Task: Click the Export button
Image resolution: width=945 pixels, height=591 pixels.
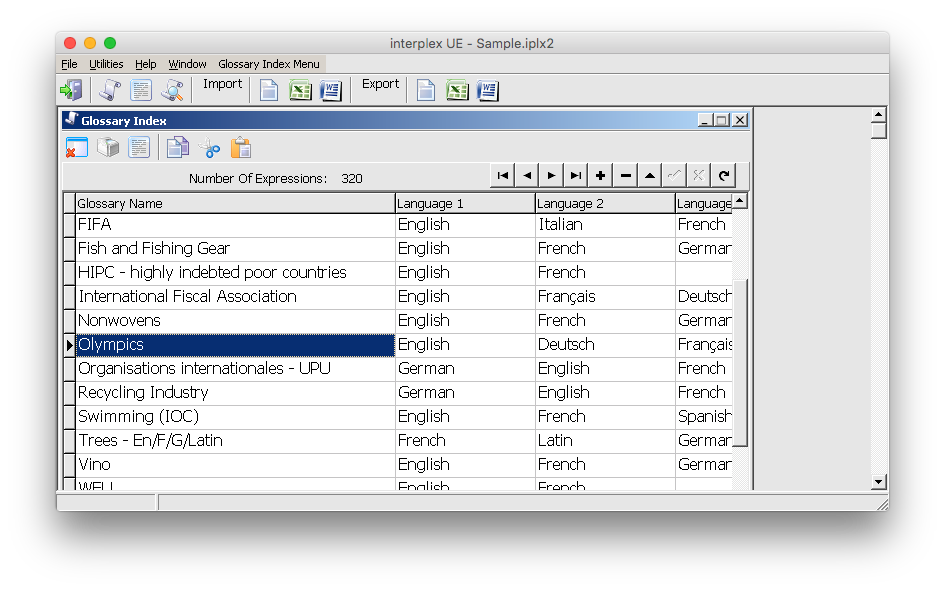Action: [380, 84]
